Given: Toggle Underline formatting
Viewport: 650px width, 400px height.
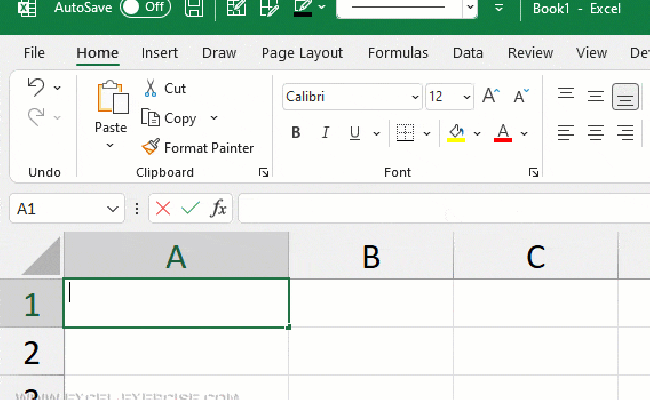Looking at the screenshot, I should 355,133.
